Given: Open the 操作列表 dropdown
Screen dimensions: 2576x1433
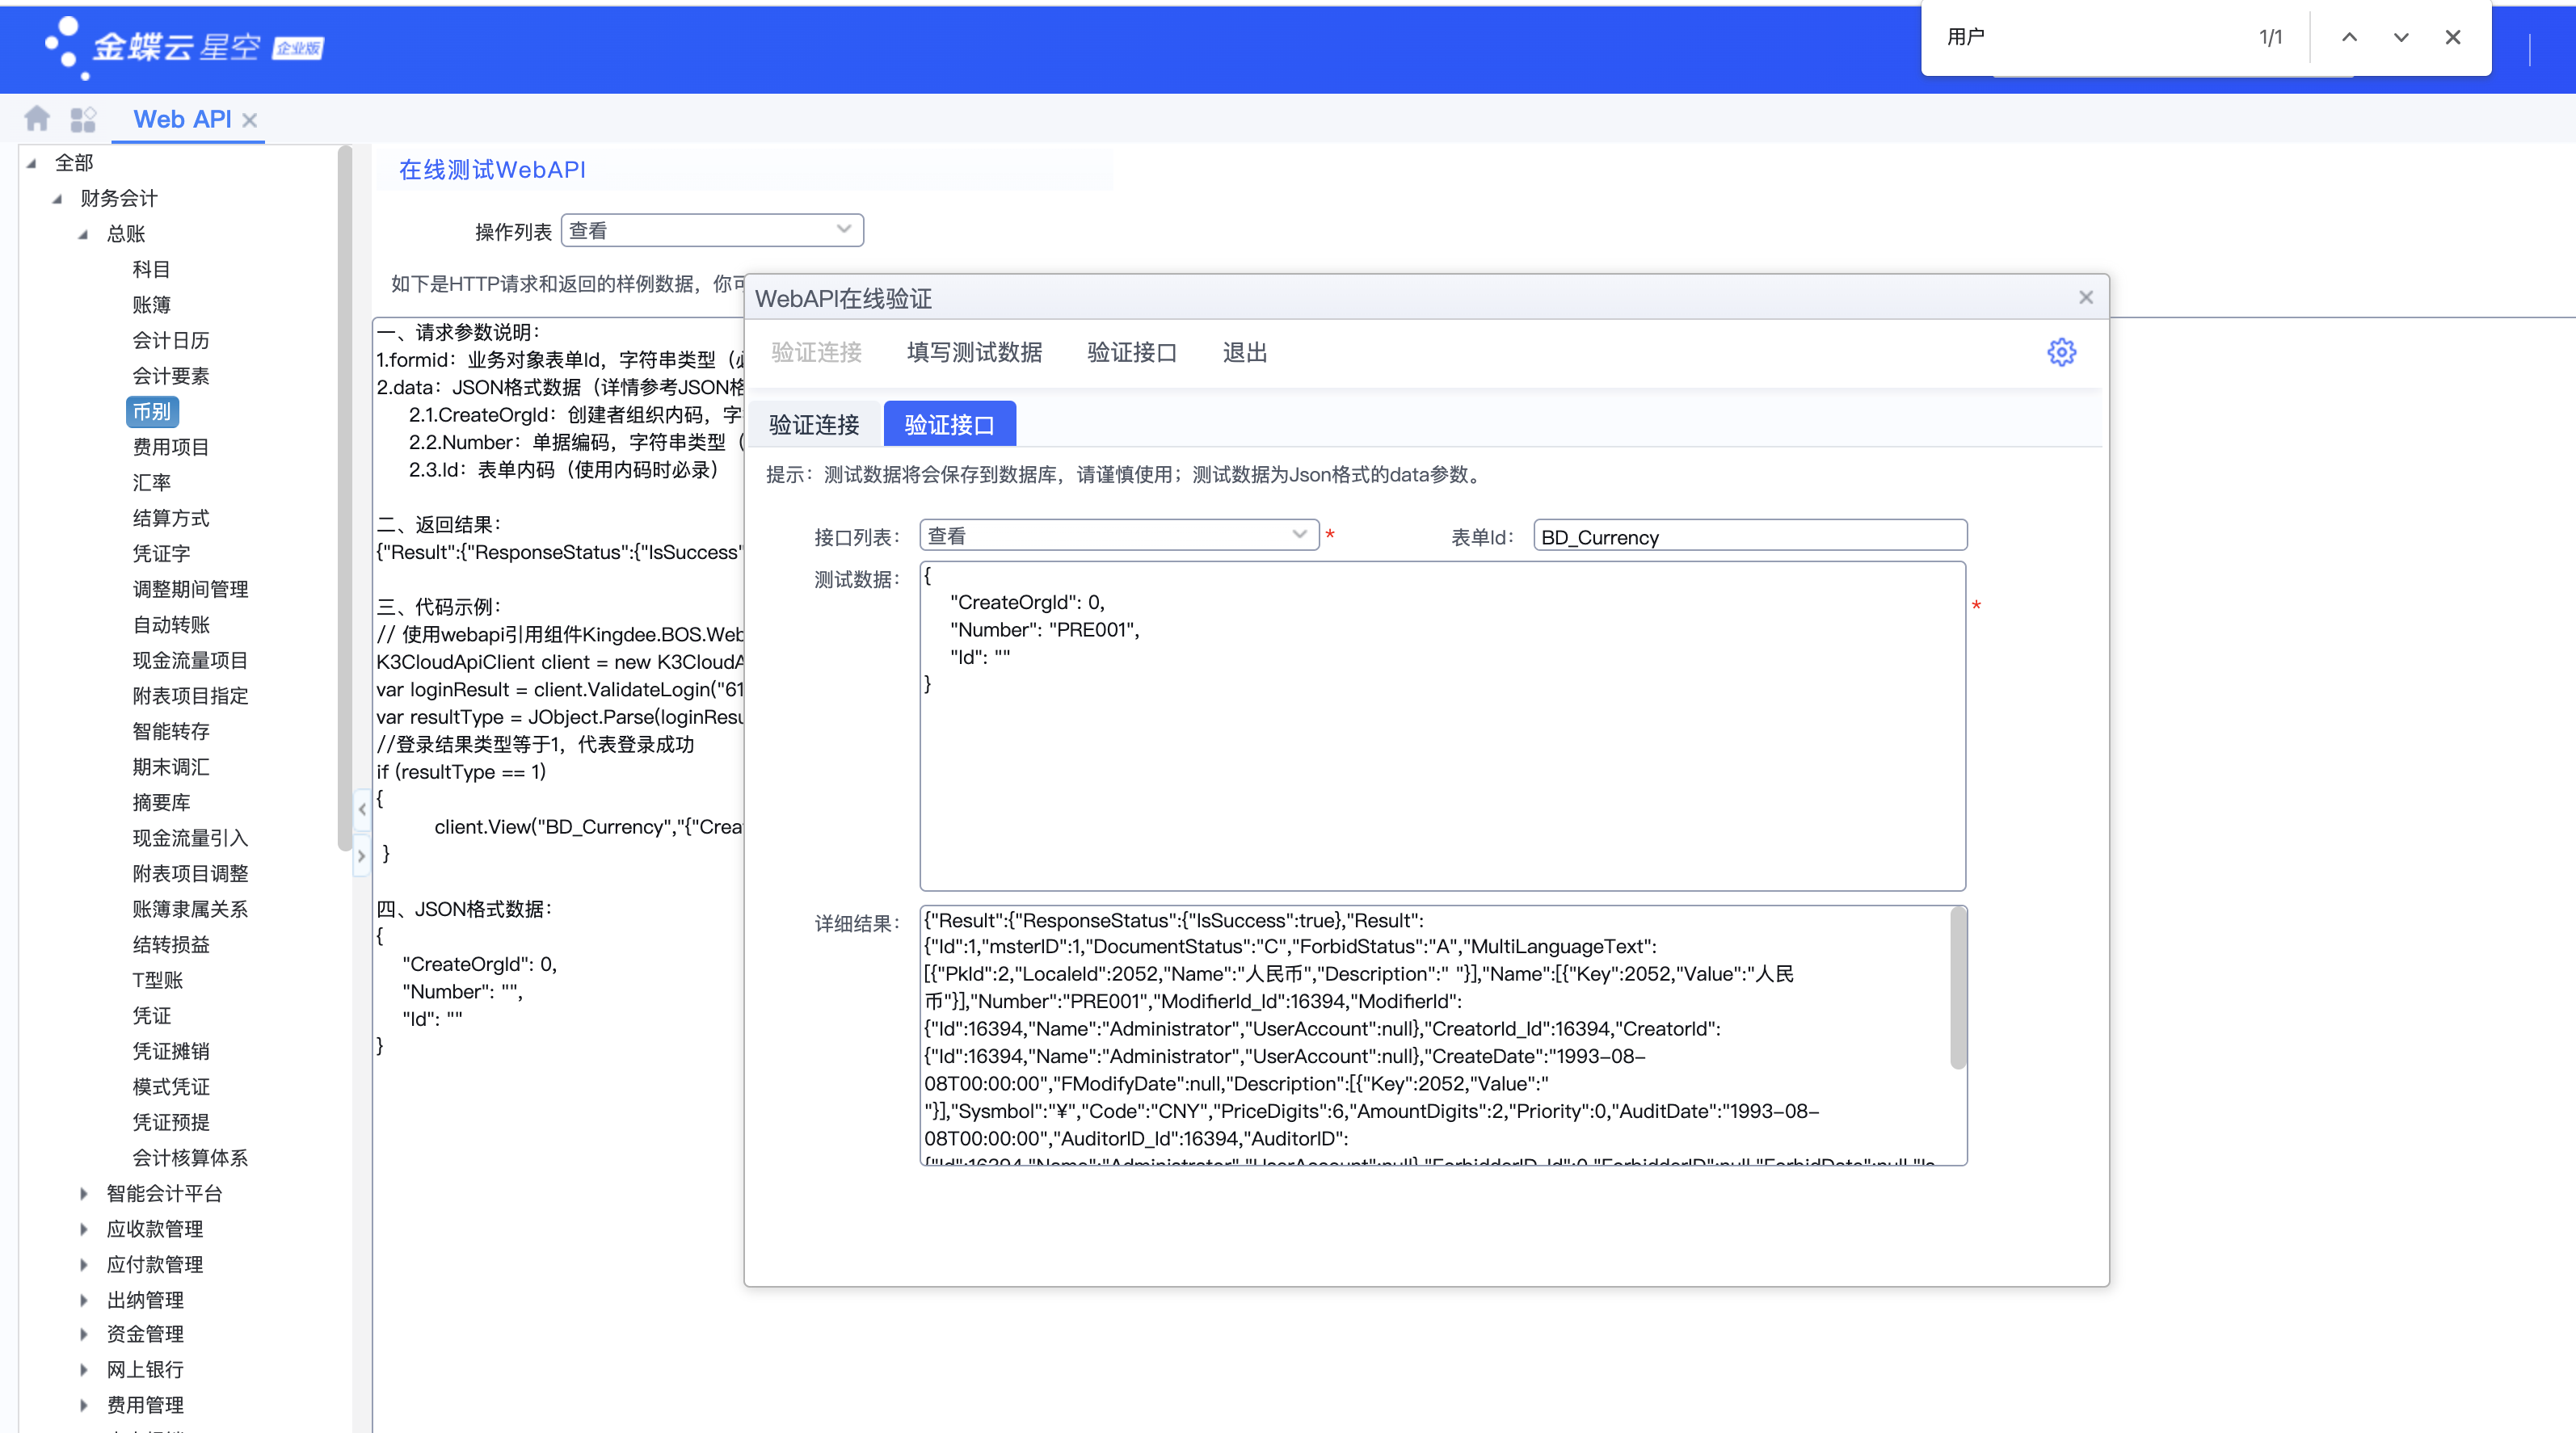Looking at the screenshot, I should 843,230.
